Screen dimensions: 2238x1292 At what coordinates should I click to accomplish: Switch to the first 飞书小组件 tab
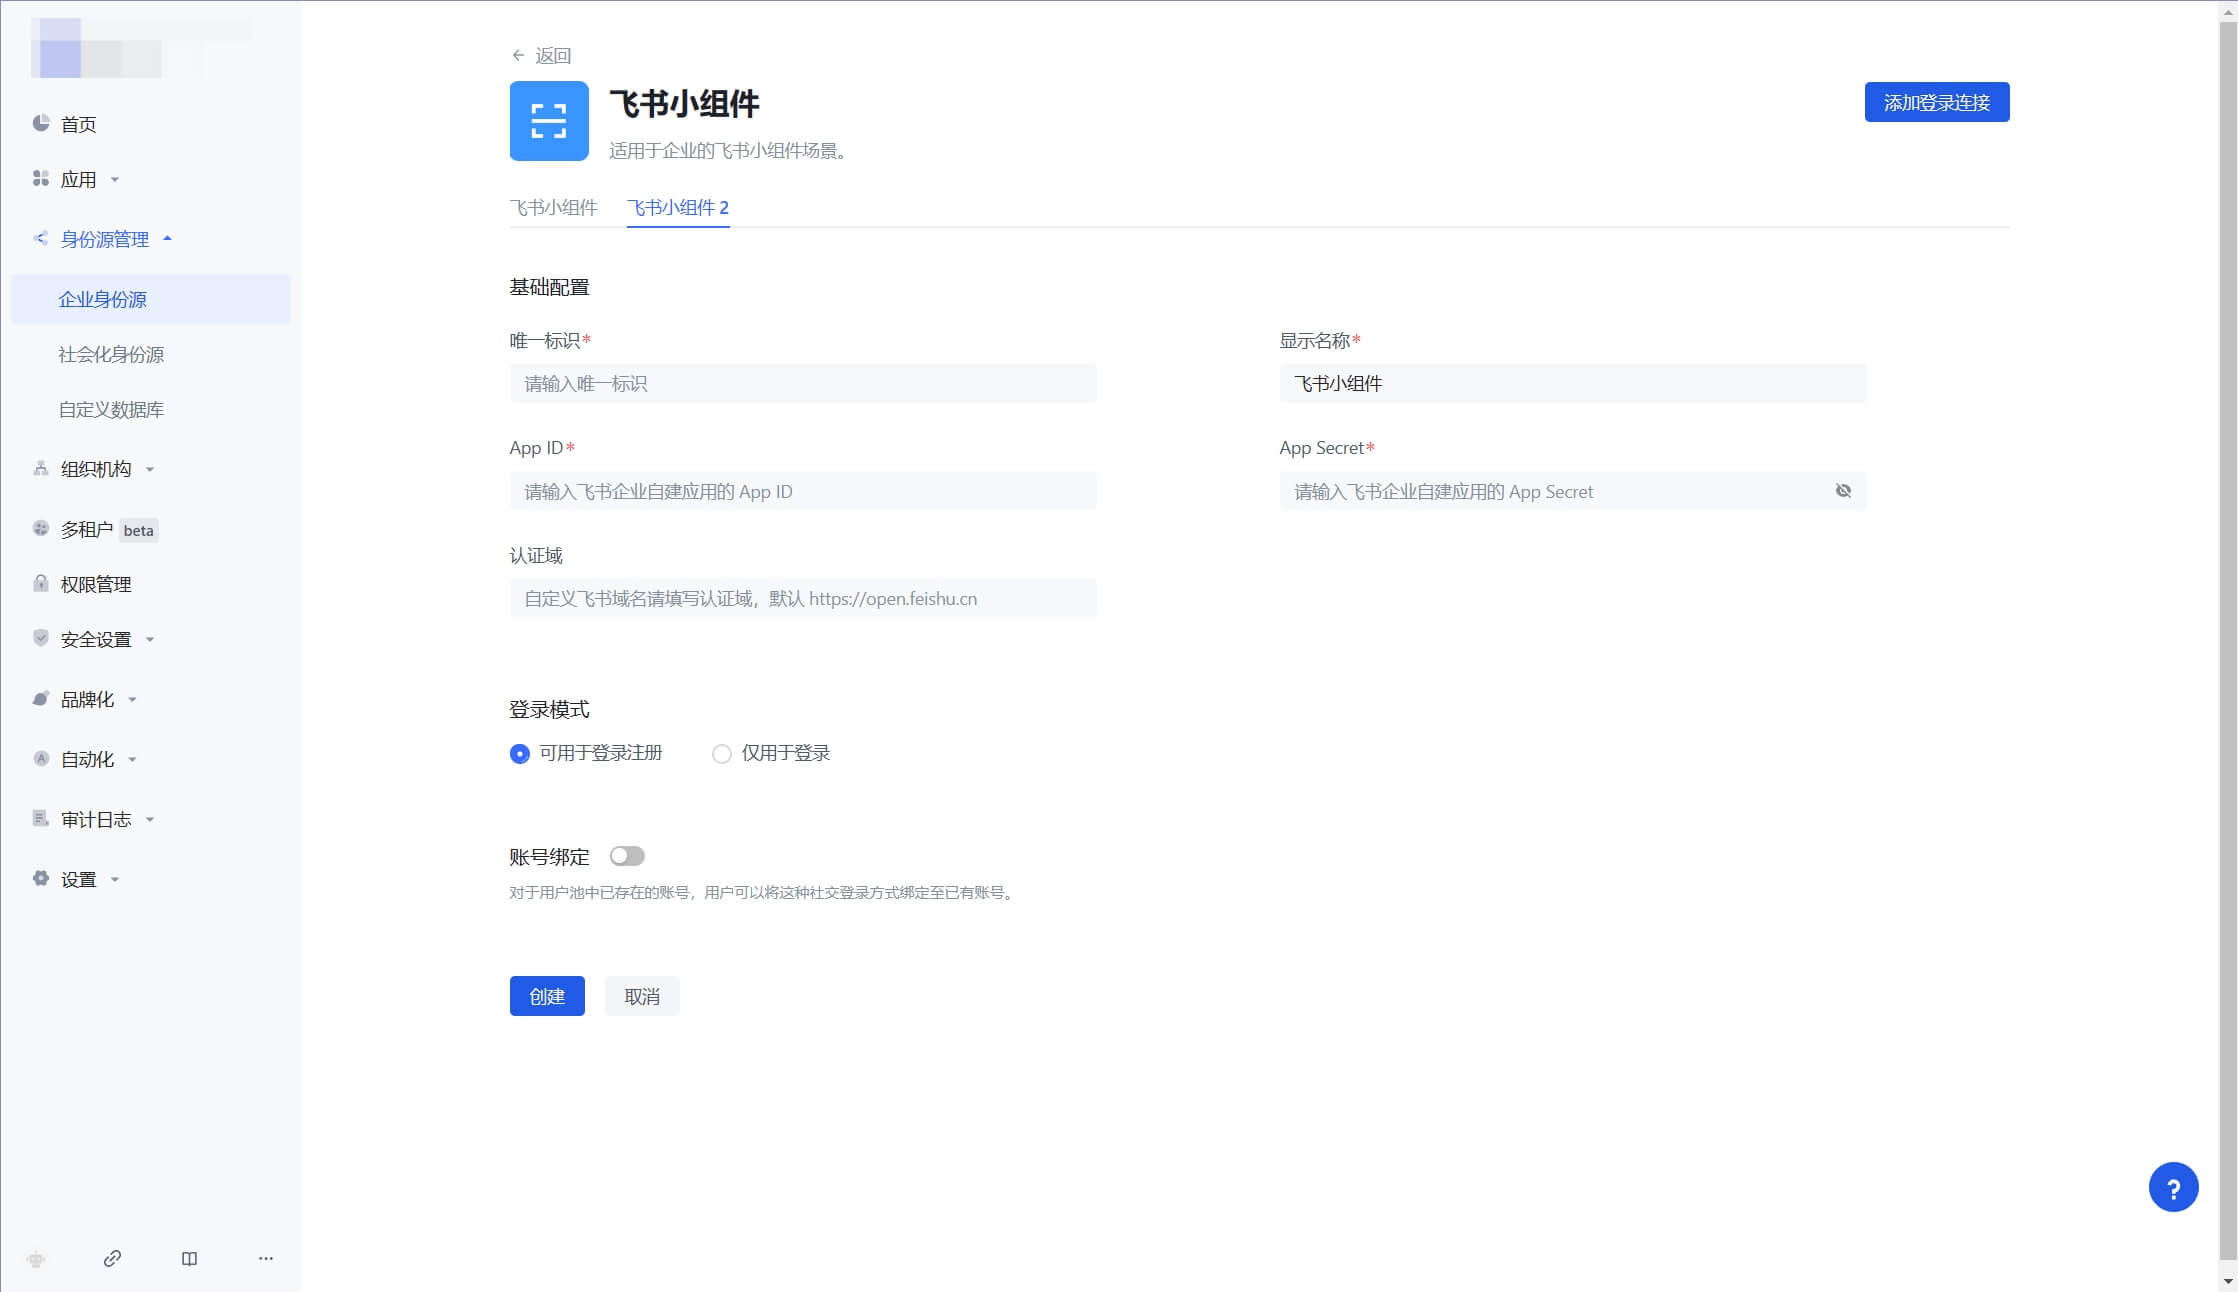tap(553, 207)
